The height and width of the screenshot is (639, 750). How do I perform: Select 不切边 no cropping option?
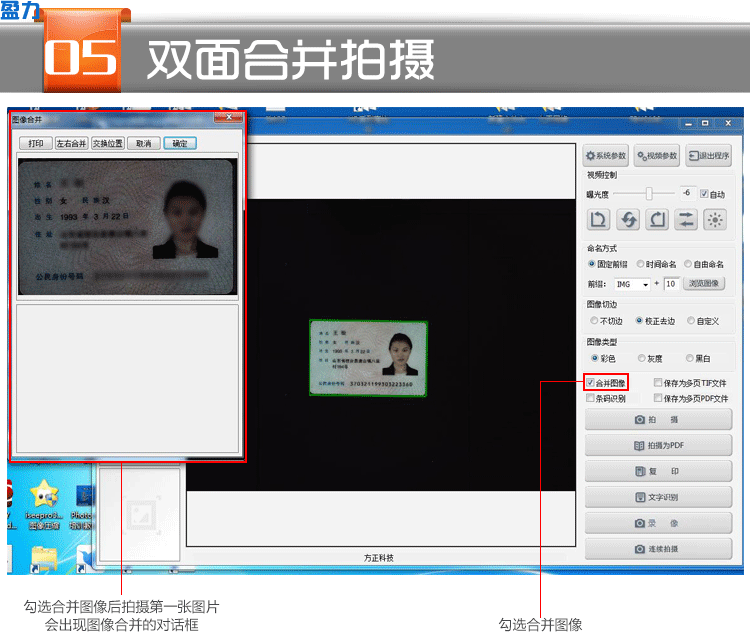click(594, 321)
